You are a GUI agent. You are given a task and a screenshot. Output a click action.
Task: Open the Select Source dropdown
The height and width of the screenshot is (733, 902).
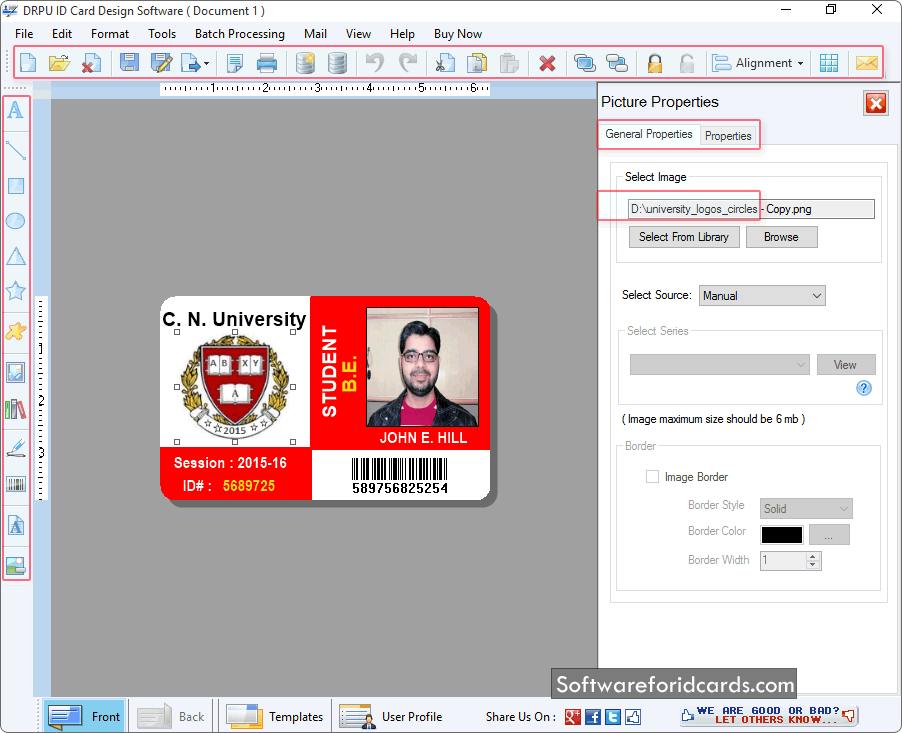tap(762, 296)
